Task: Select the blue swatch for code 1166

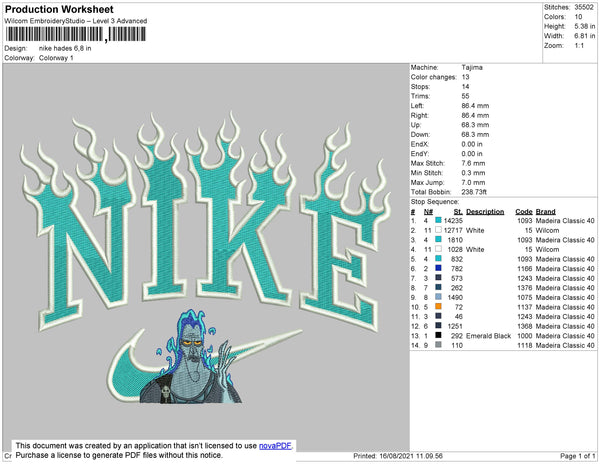Action: click(438, 268)
